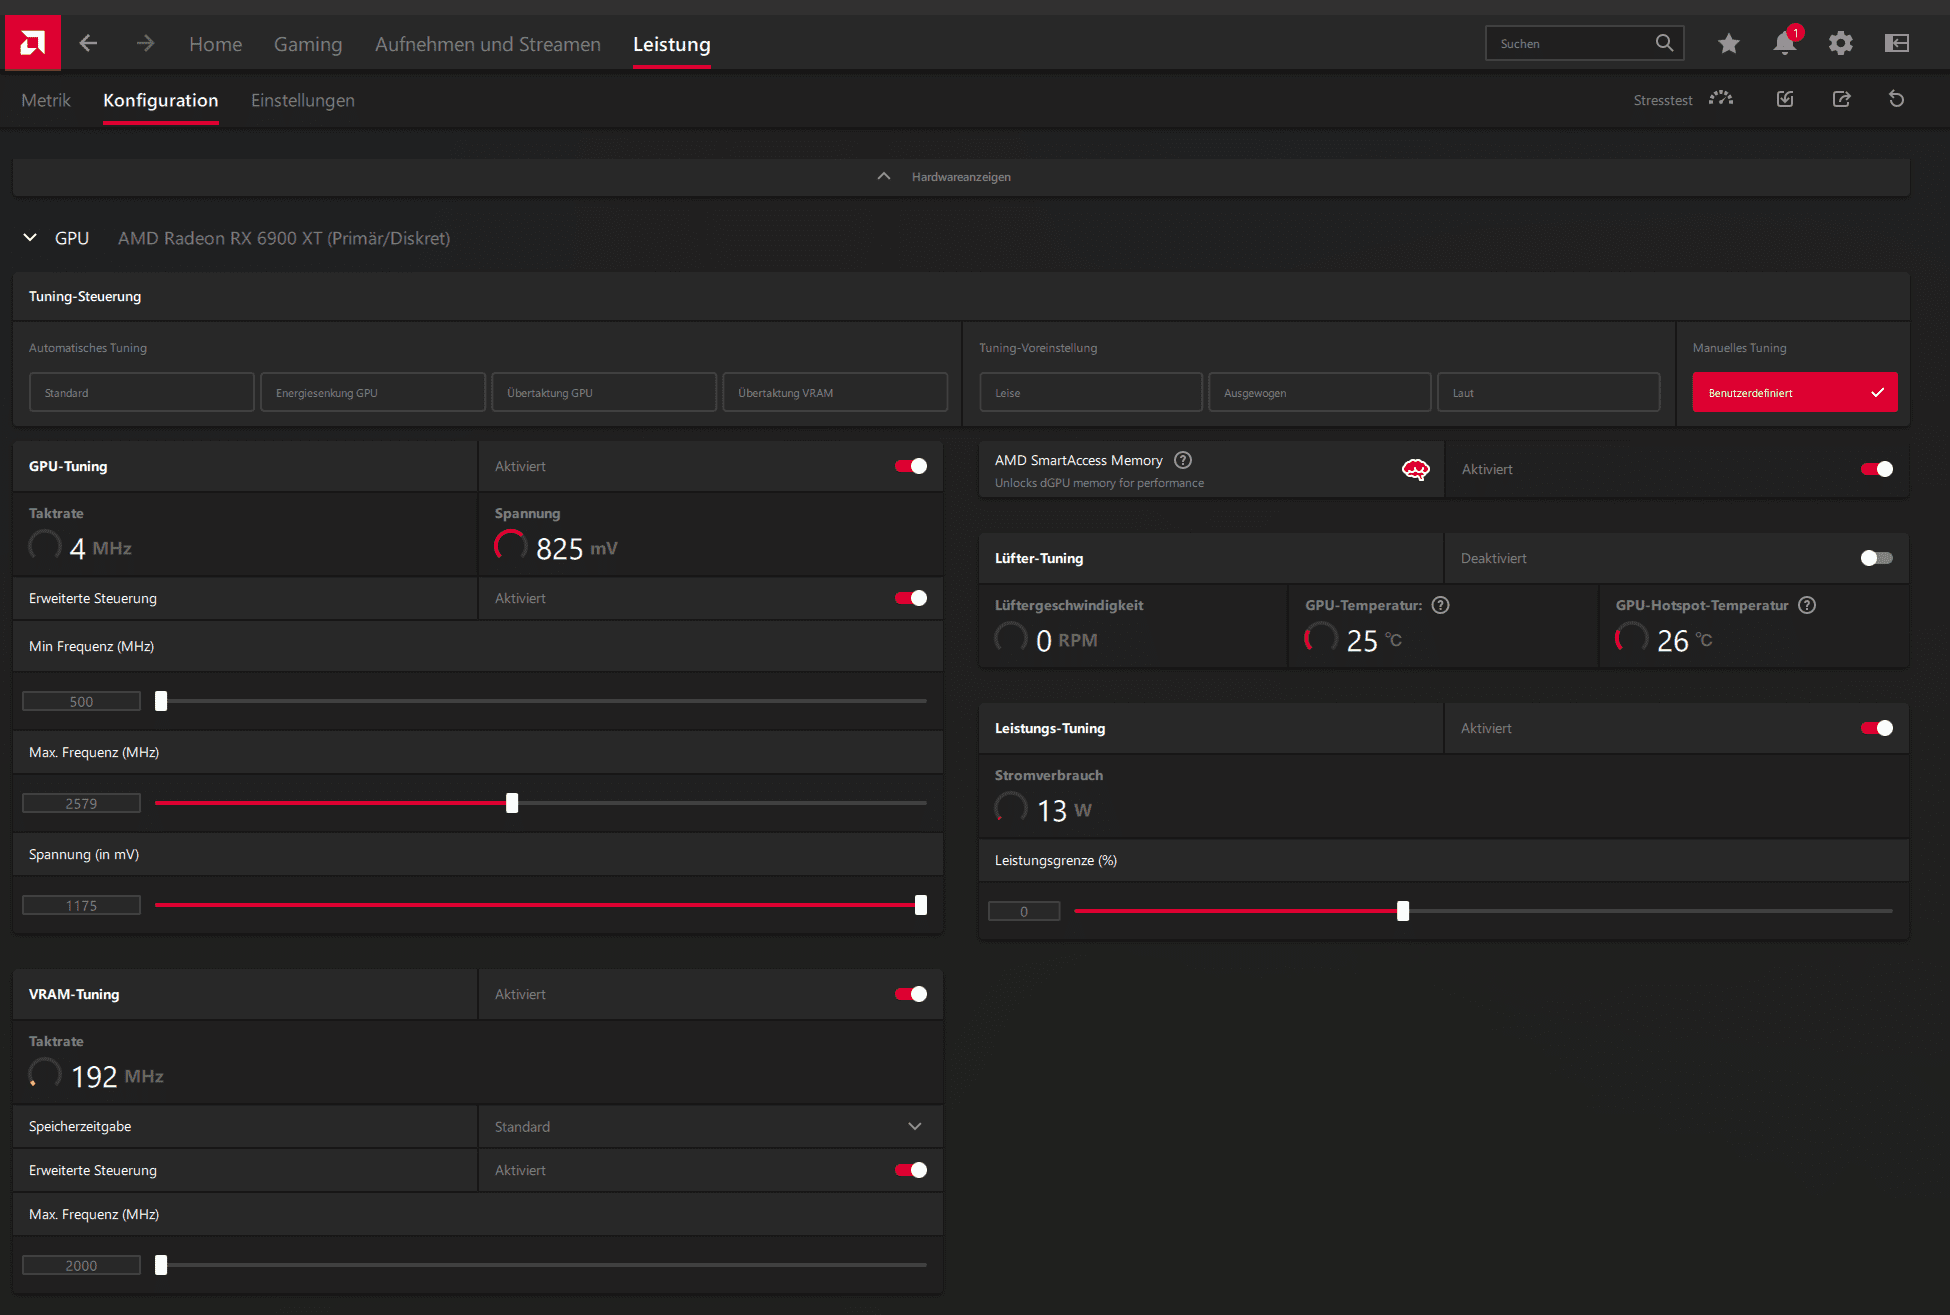Click the Min Frequenz slider handle
This screenshot has width=1950, height=1315.
(x=161, y=701)
